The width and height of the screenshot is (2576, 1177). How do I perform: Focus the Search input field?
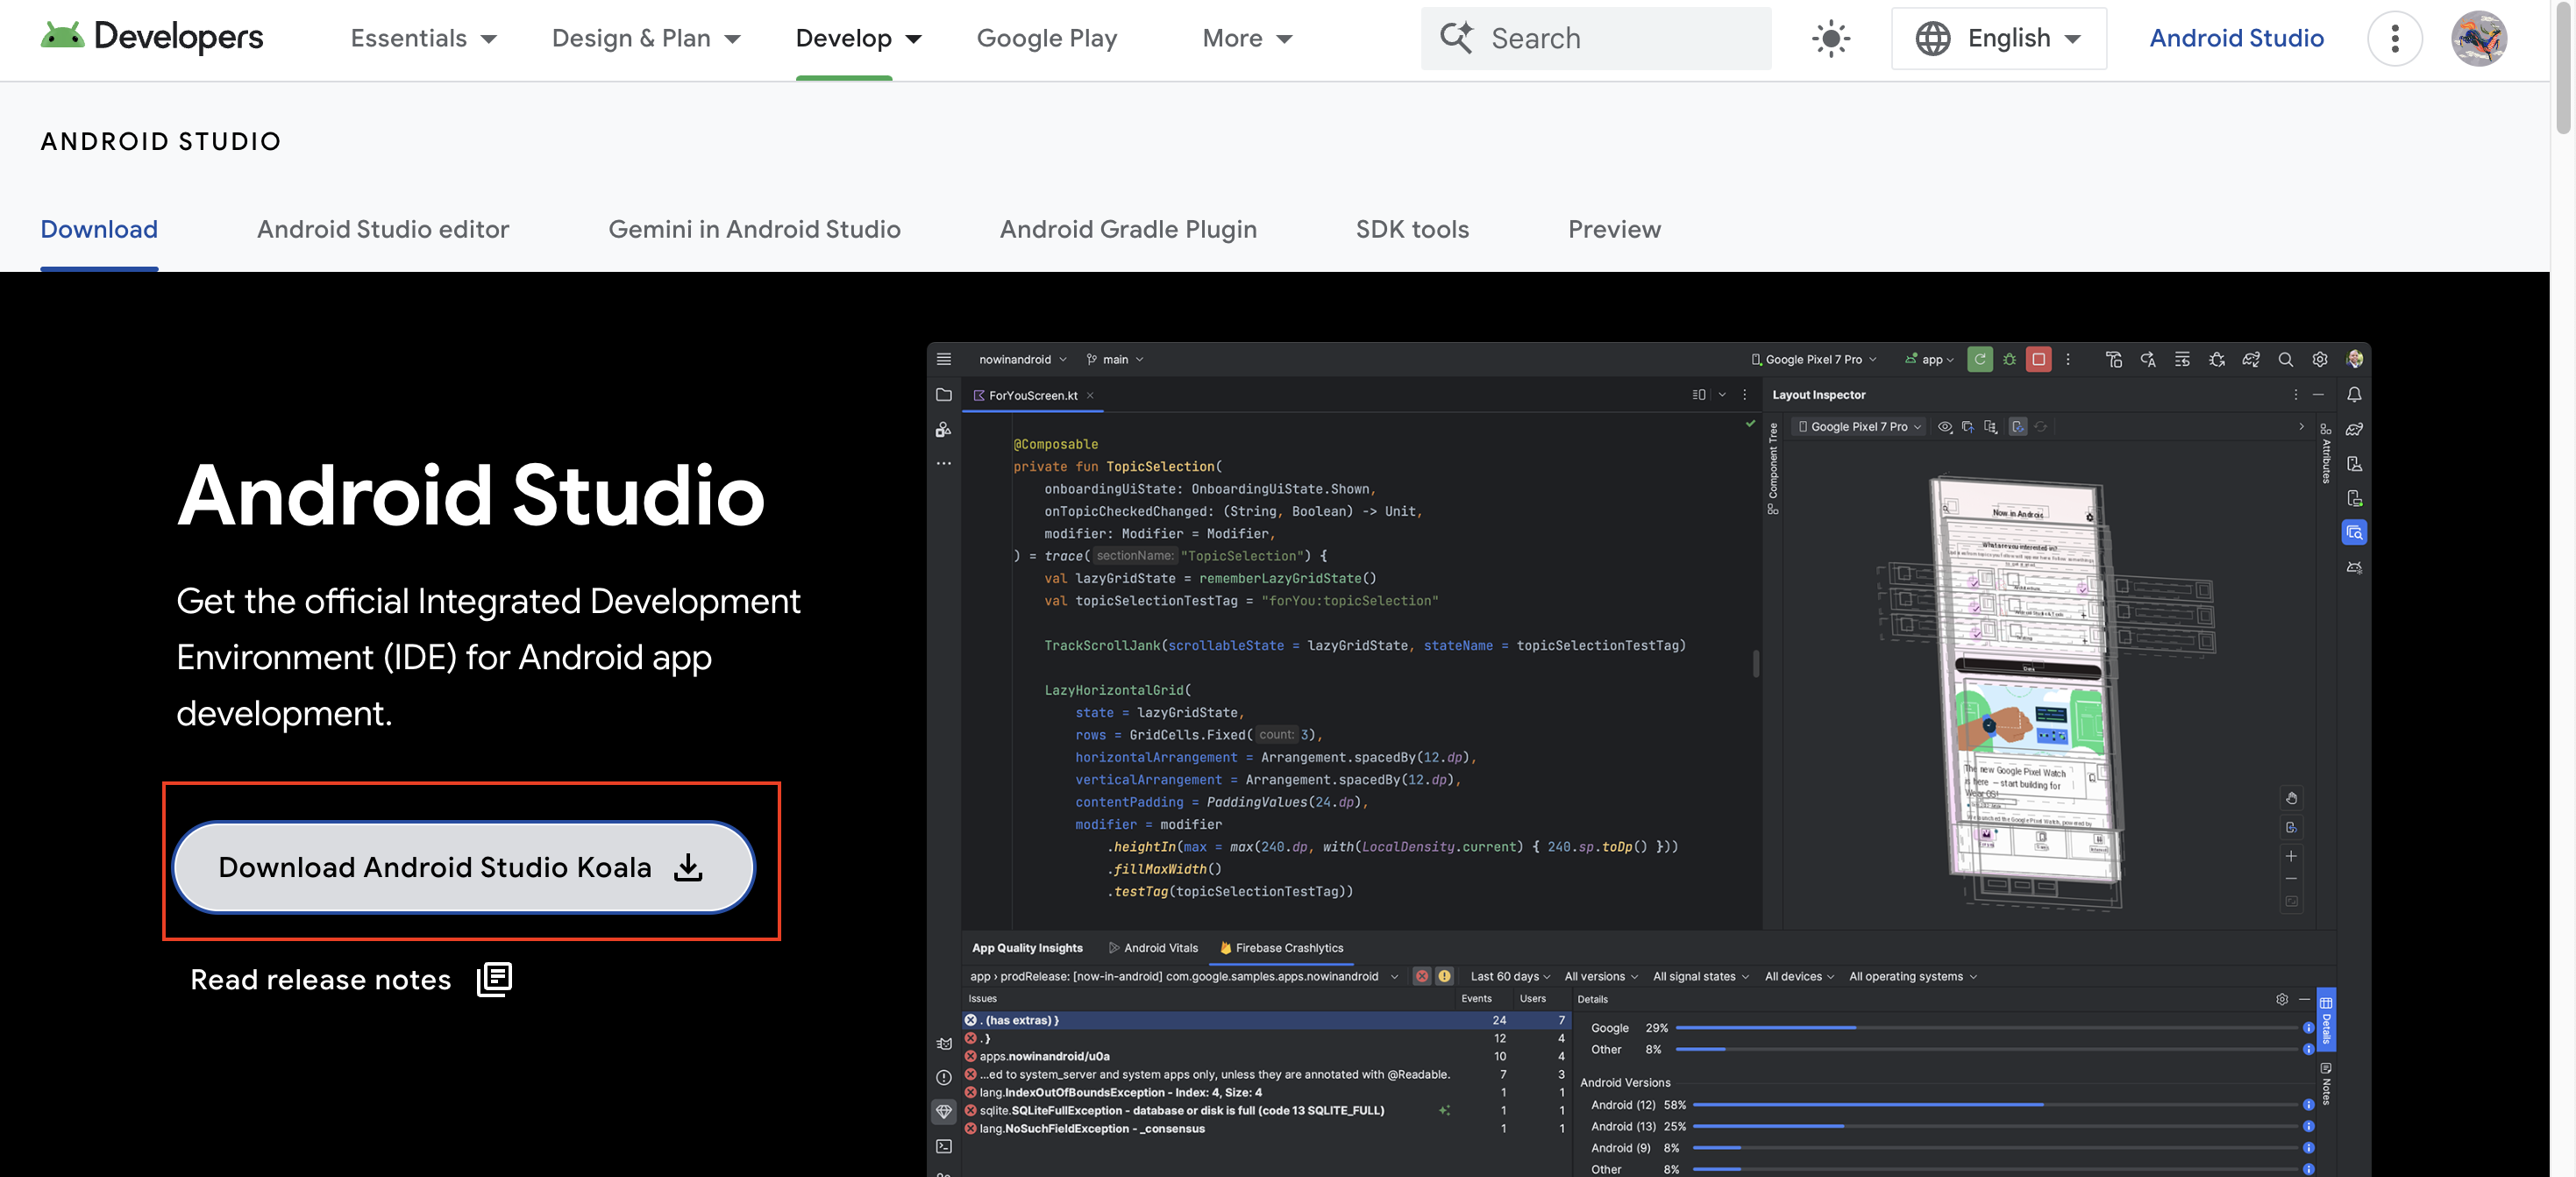[1596, 39]
